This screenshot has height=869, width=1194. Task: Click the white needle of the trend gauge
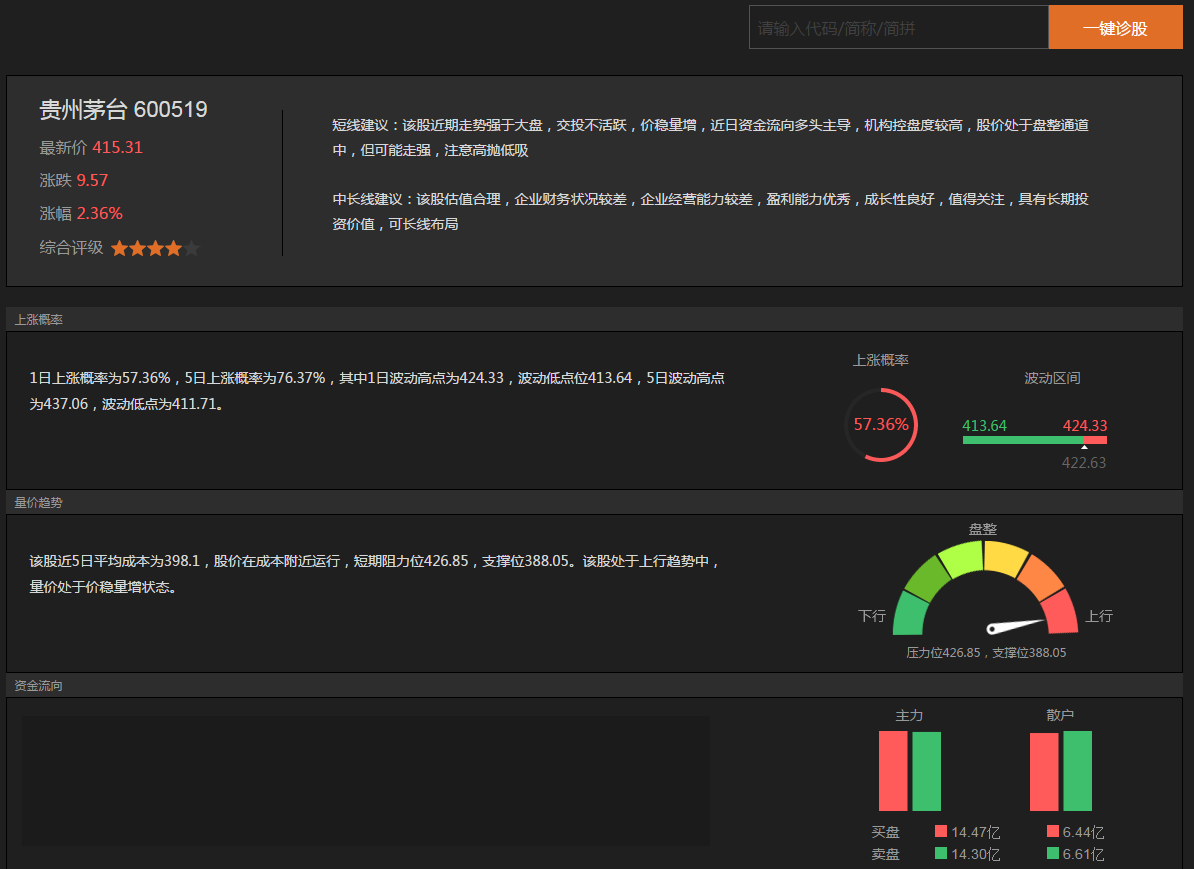point(1015,626)
